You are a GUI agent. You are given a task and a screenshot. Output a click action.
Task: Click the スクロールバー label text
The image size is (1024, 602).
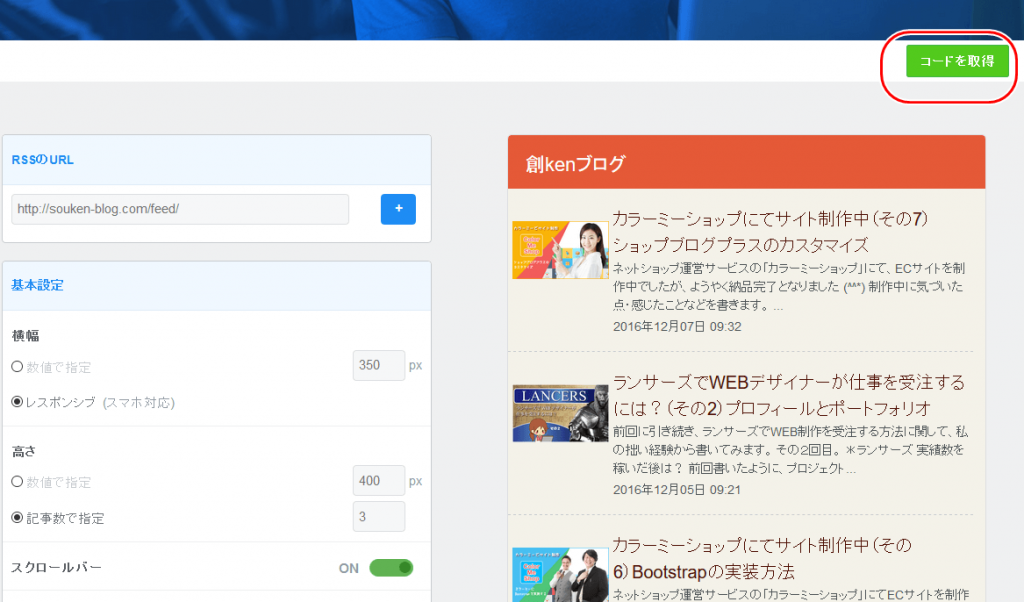(56, 567)
